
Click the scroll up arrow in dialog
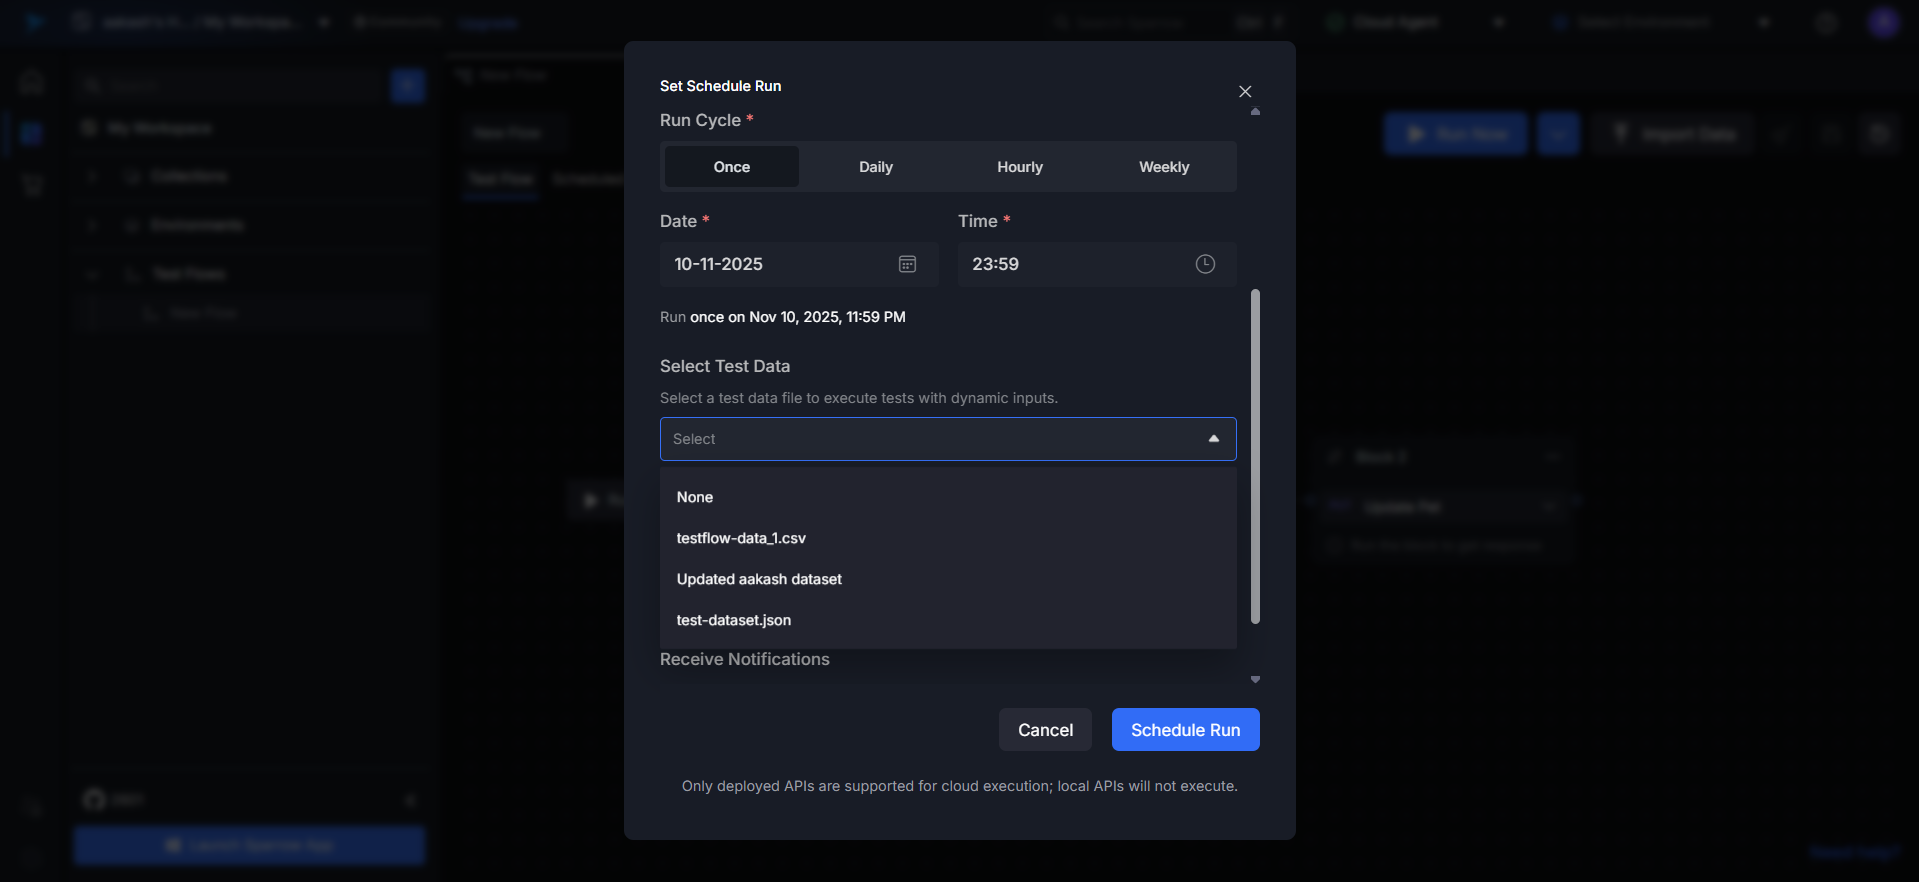click(x=1255, y=112)
